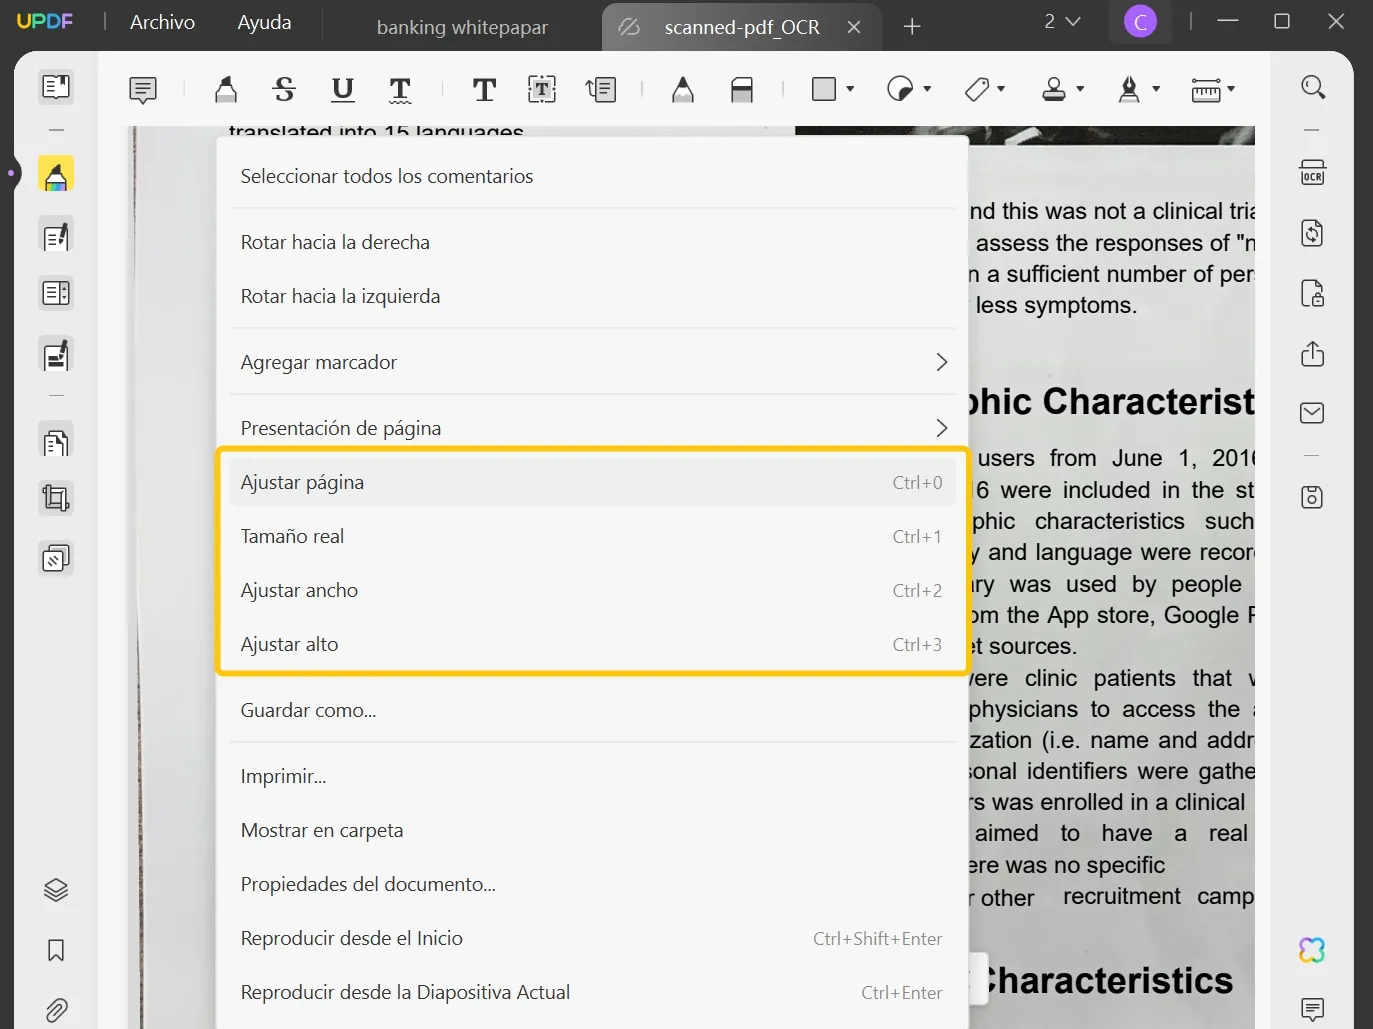Viewport: 1373px width, 1029px height.
Task: Open the Edit PDF mode in sidebar
Action: click(56, 236)
